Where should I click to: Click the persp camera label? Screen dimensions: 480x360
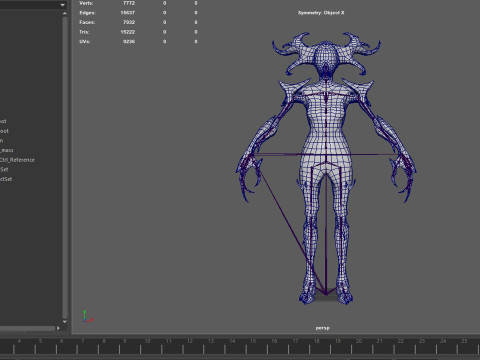pyautogui.click(x=322, y=328)
